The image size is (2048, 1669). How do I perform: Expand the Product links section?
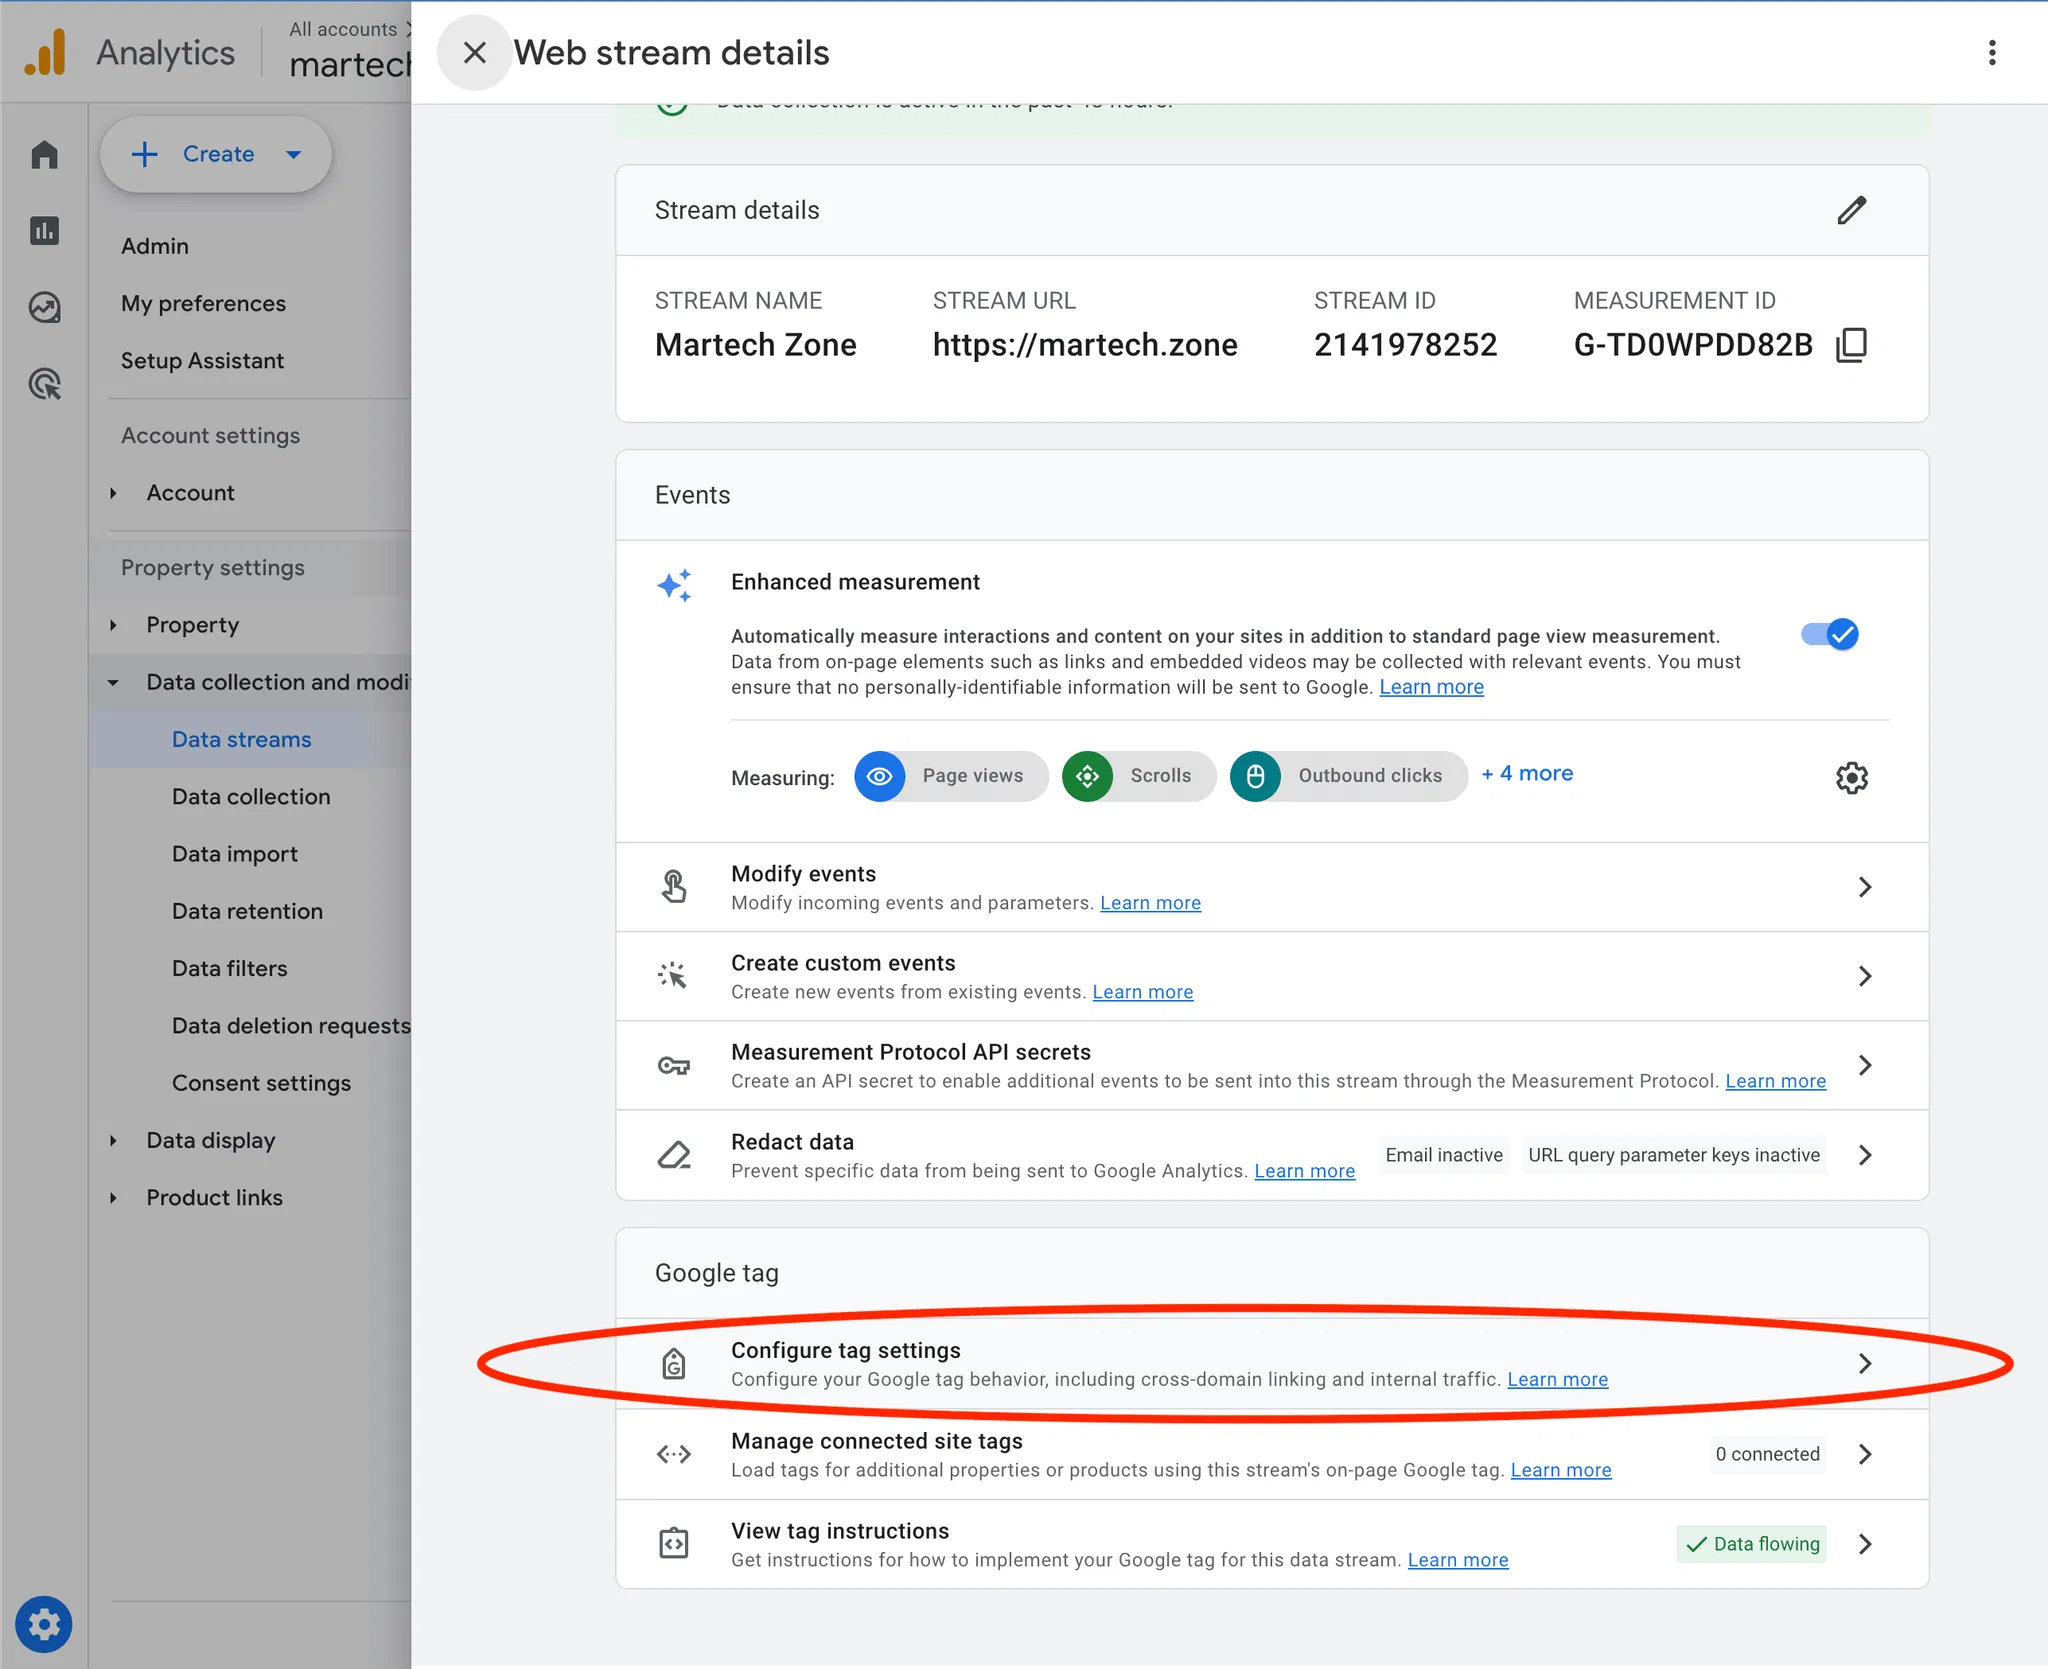[x=214, y=1197]
